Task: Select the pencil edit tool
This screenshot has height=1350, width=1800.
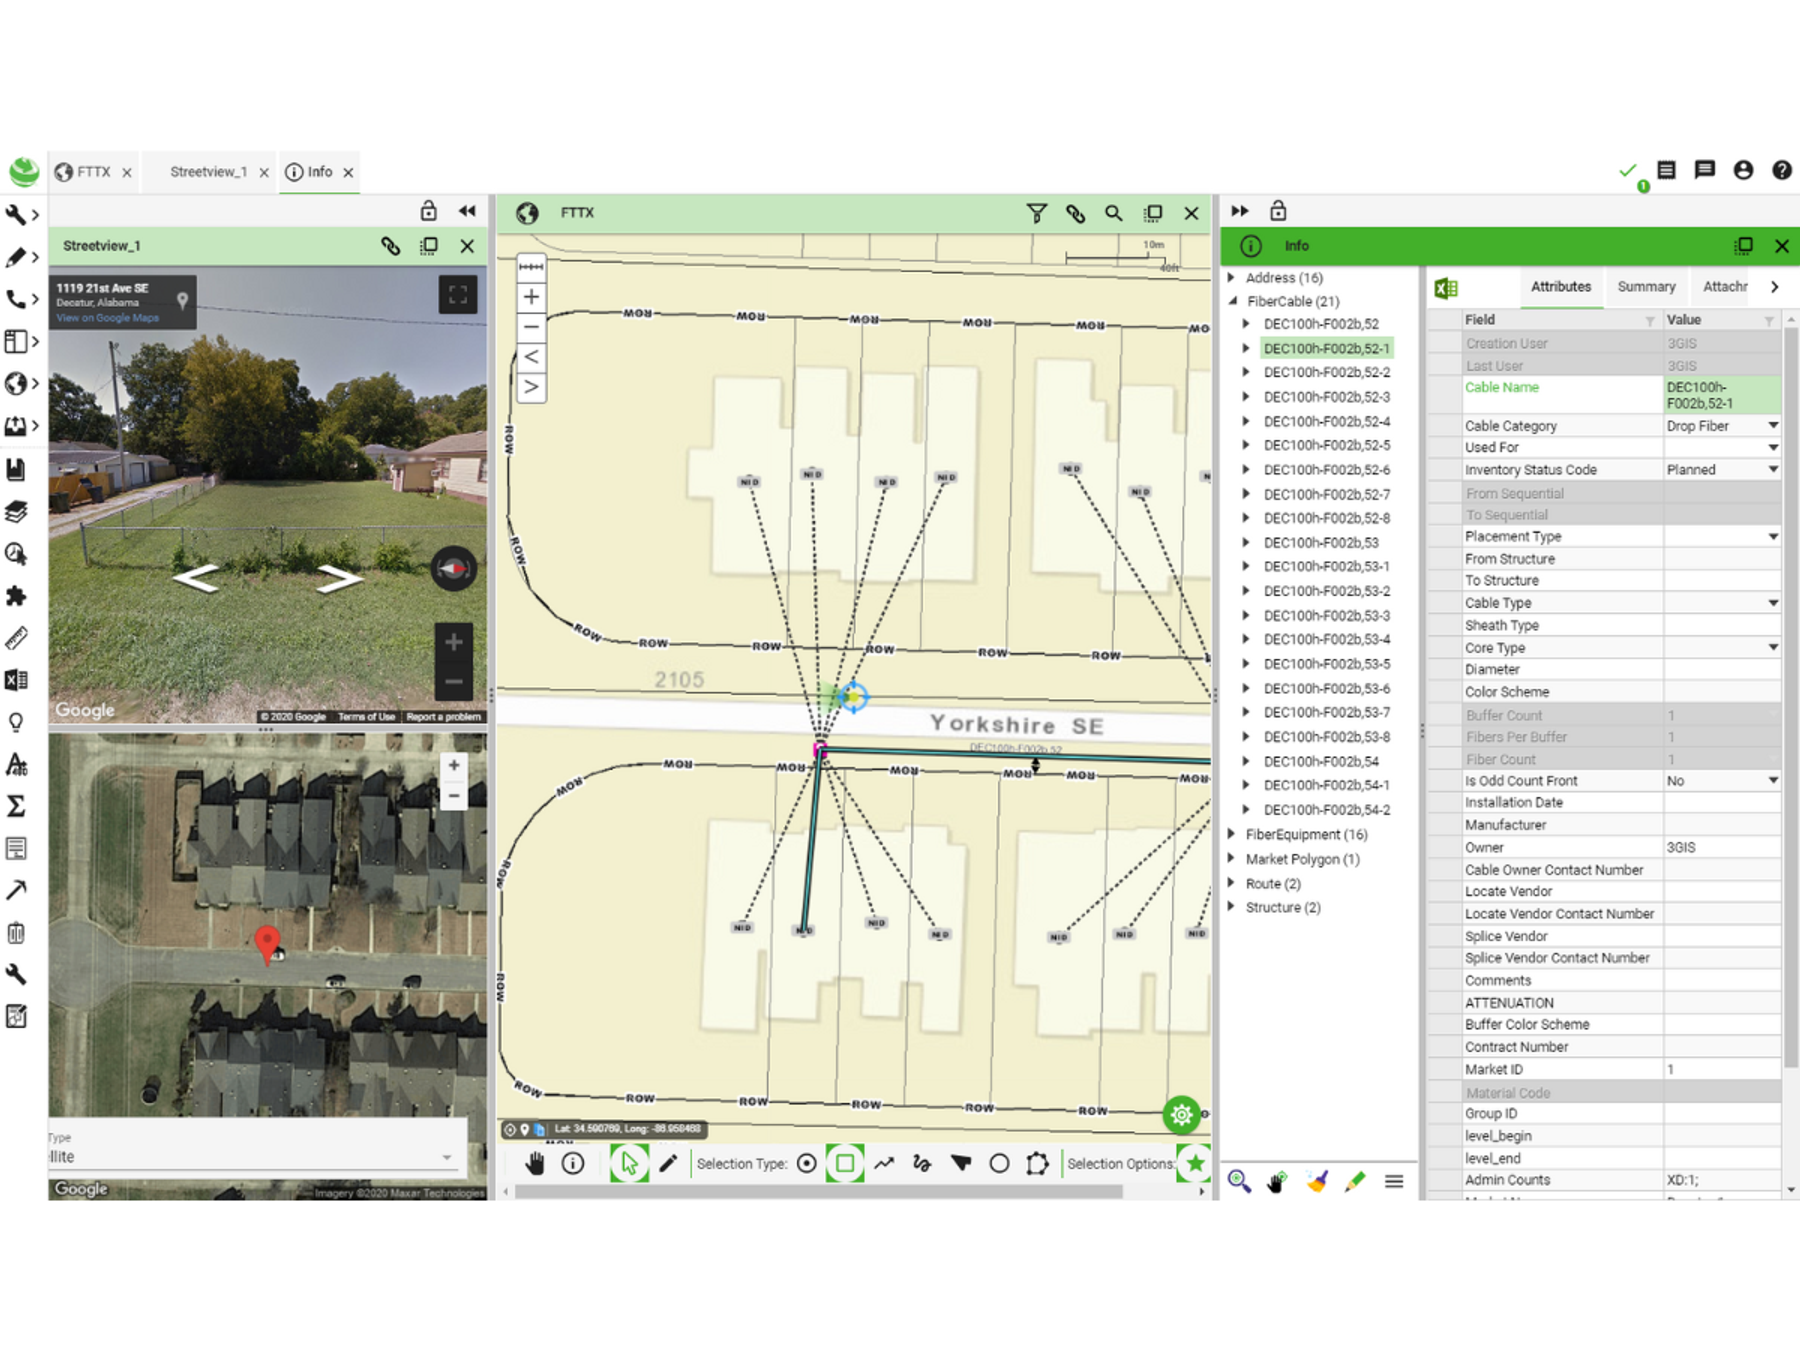Action: (669, 1163)
